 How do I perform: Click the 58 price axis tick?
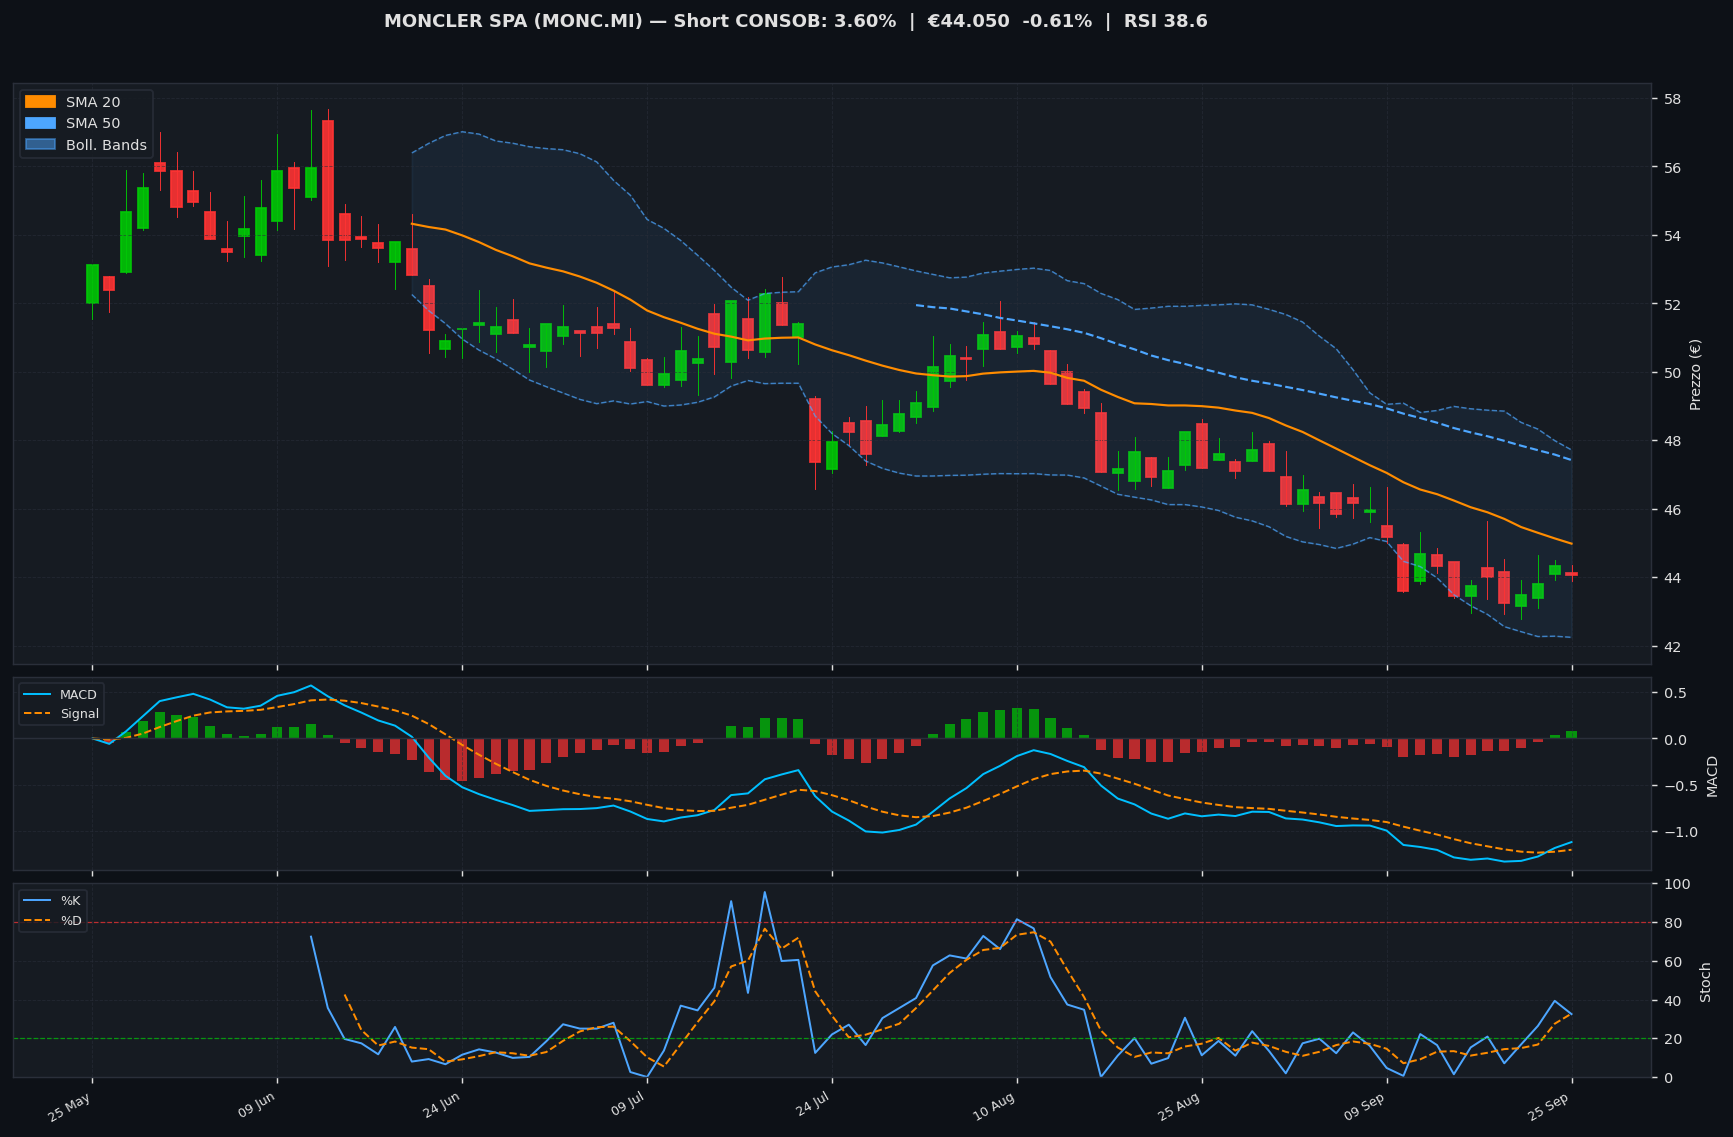click(x=1672, y=99)
